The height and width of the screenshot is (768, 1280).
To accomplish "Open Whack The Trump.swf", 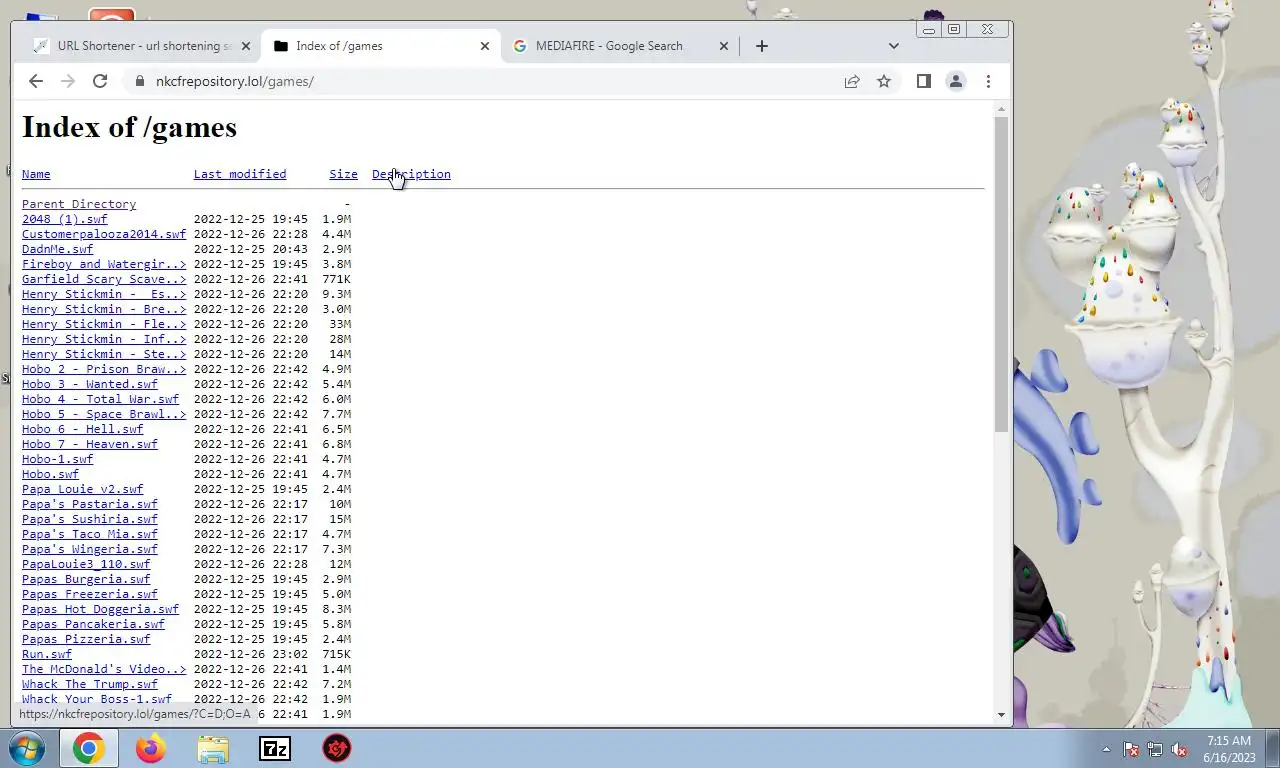I will point(90,684).
